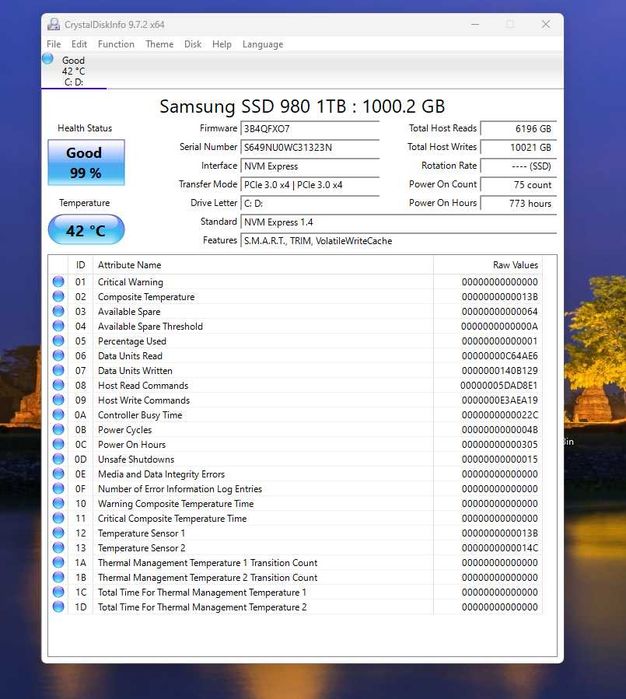This screenshot has height=699, width=626.
Task: Click the Transfer Mode field
Action: 310,185
